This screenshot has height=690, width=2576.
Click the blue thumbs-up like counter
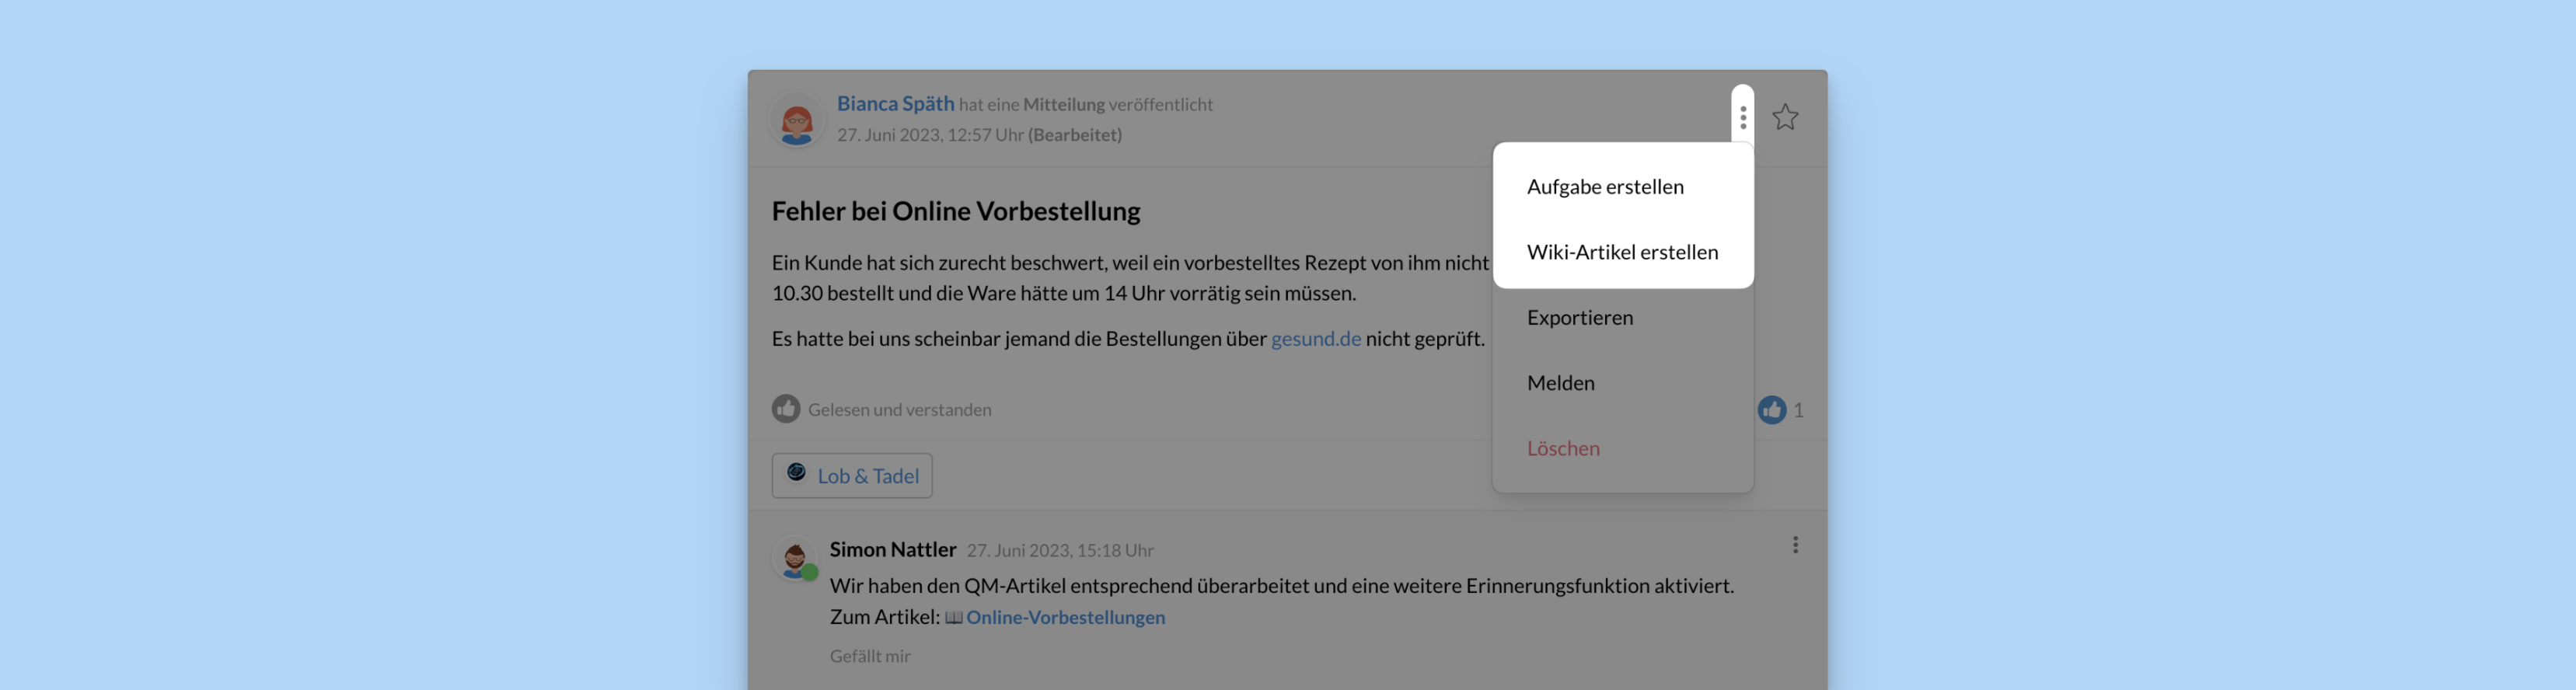pos(1772,410)
